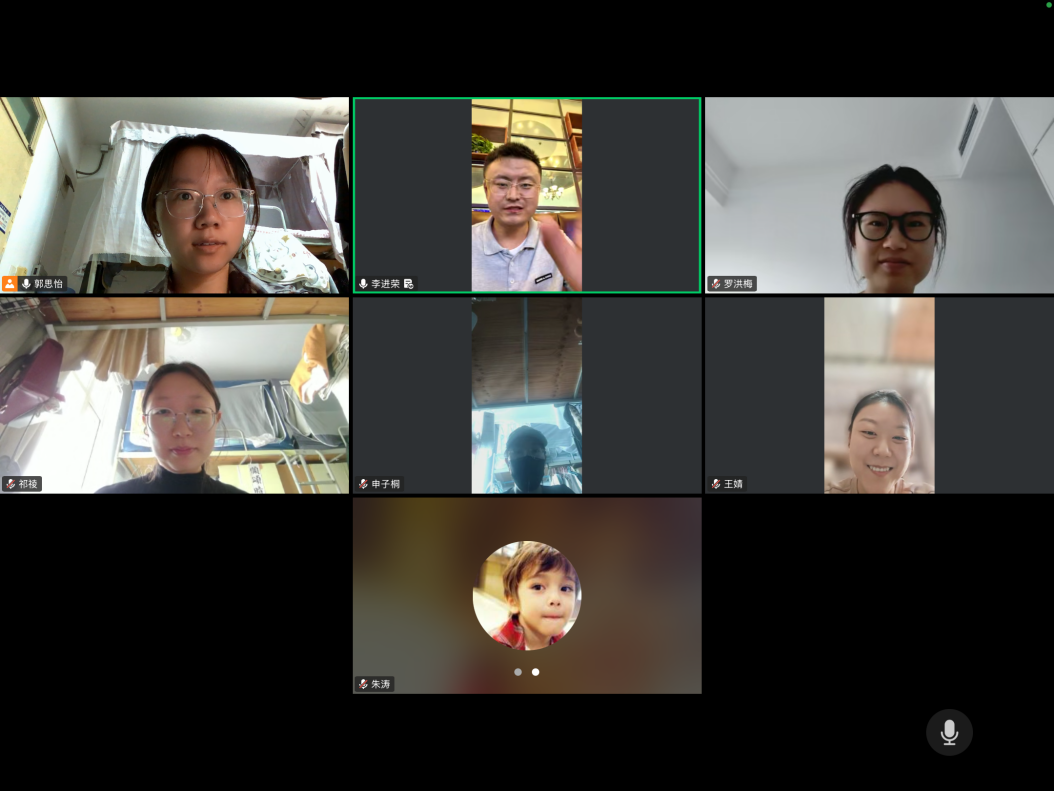Click the name label text 罗洪梅
1054x791 pixels.
(738, 284)
